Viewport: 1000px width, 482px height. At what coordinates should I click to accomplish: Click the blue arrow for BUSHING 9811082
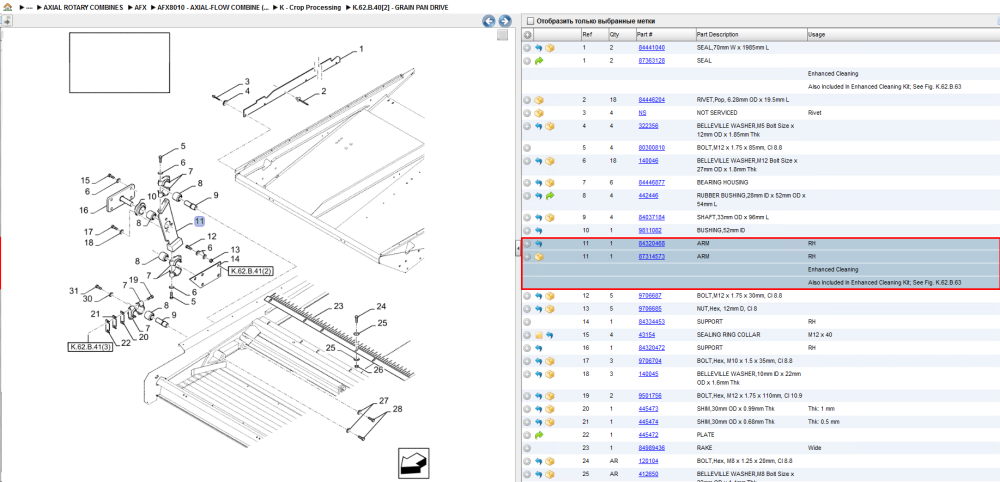click(x=538, y=230)
